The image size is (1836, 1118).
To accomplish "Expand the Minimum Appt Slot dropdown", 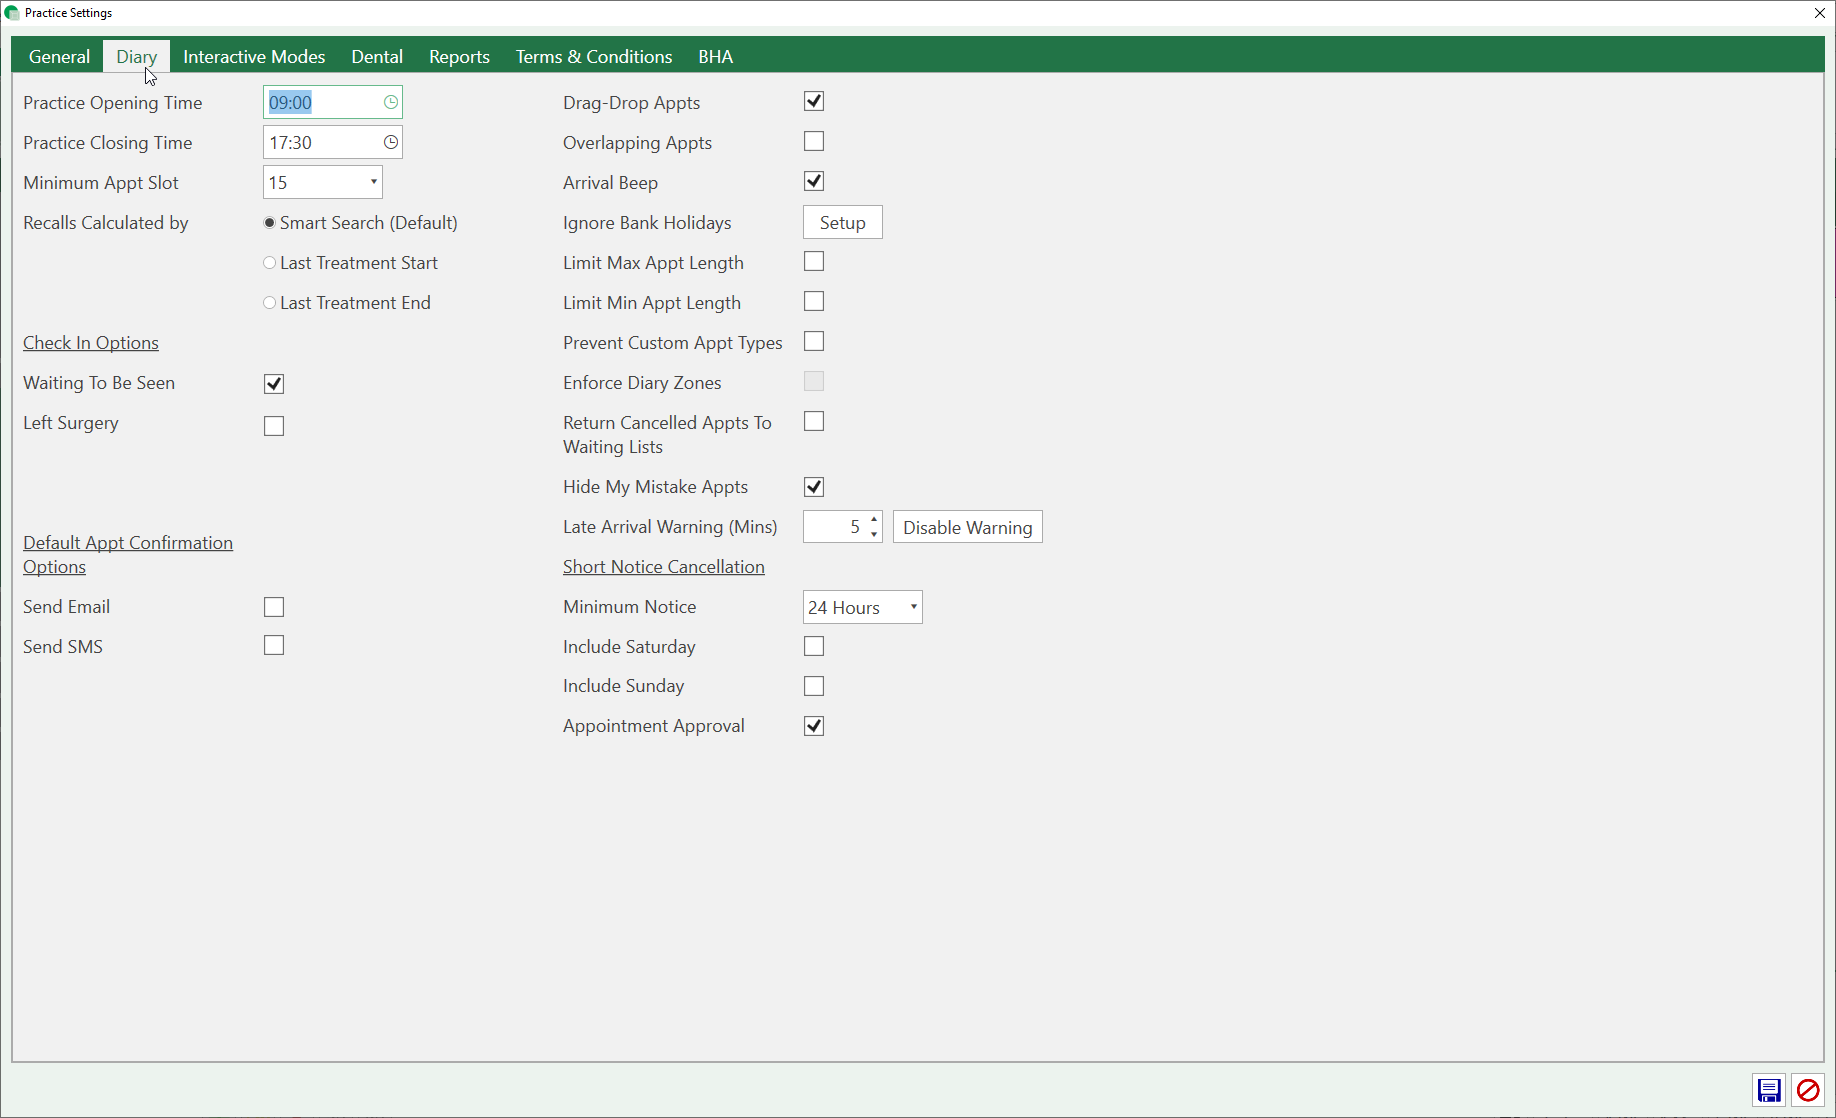I will 373,182.
